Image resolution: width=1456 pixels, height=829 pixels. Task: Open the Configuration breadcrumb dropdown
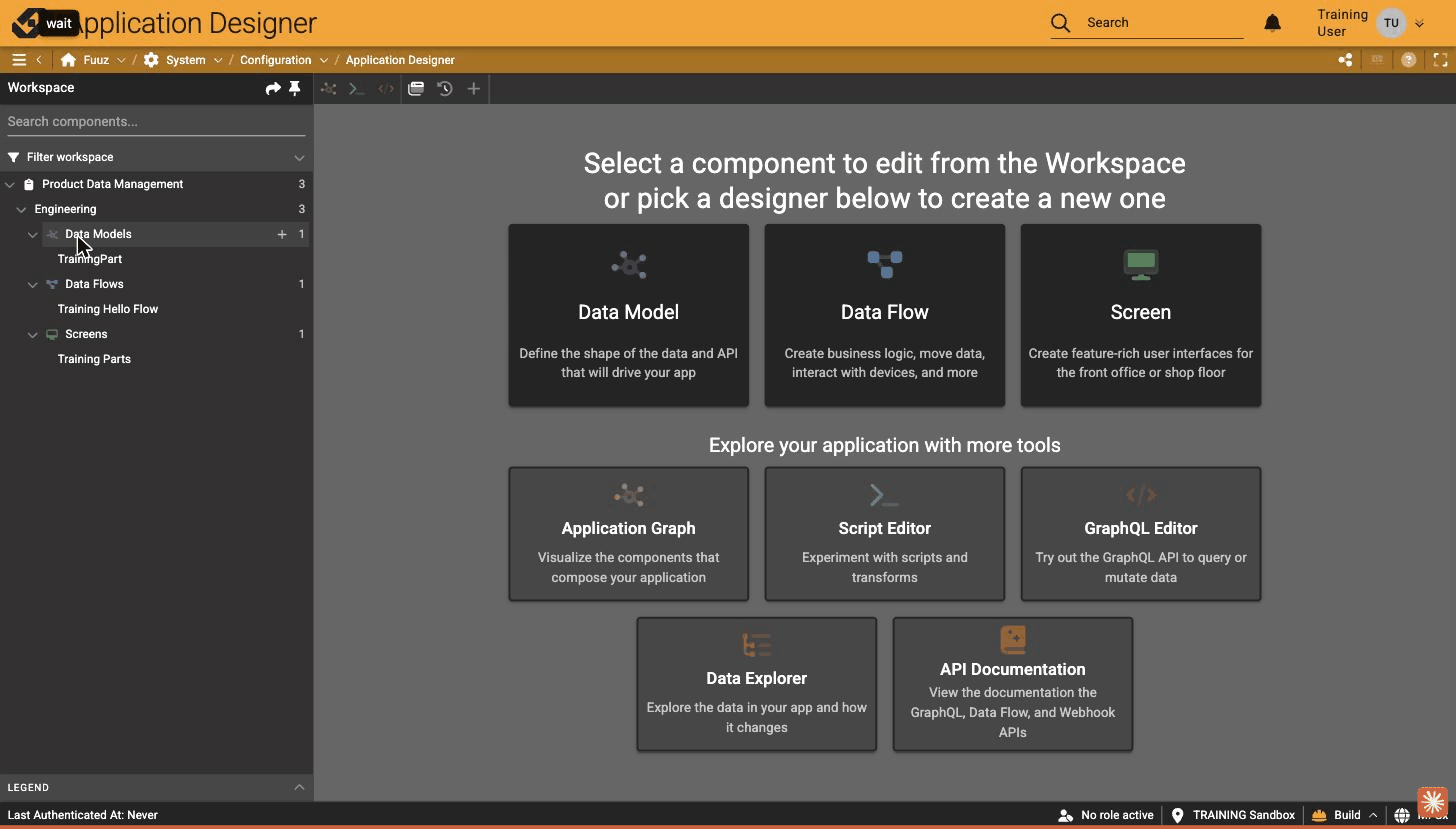[324, 60]
